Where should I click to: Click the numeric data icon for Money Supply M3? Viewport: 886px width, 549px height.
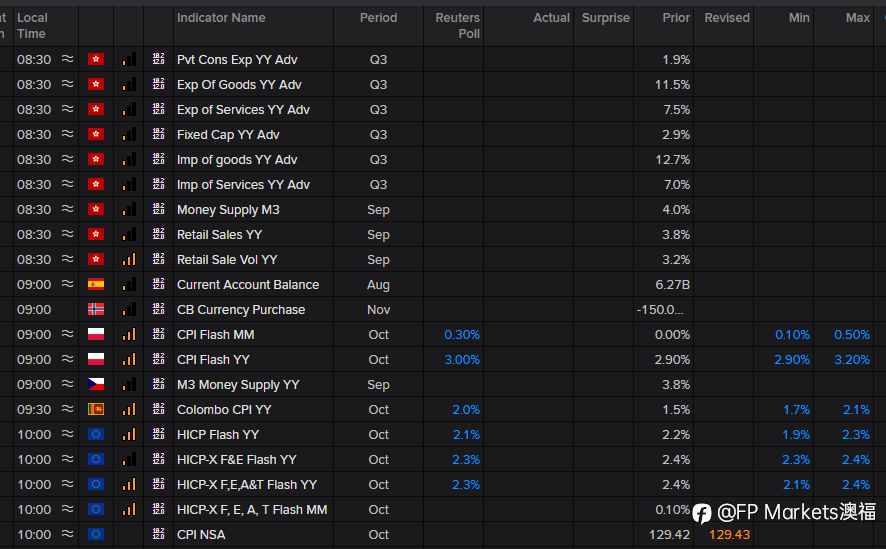point(158,210)
